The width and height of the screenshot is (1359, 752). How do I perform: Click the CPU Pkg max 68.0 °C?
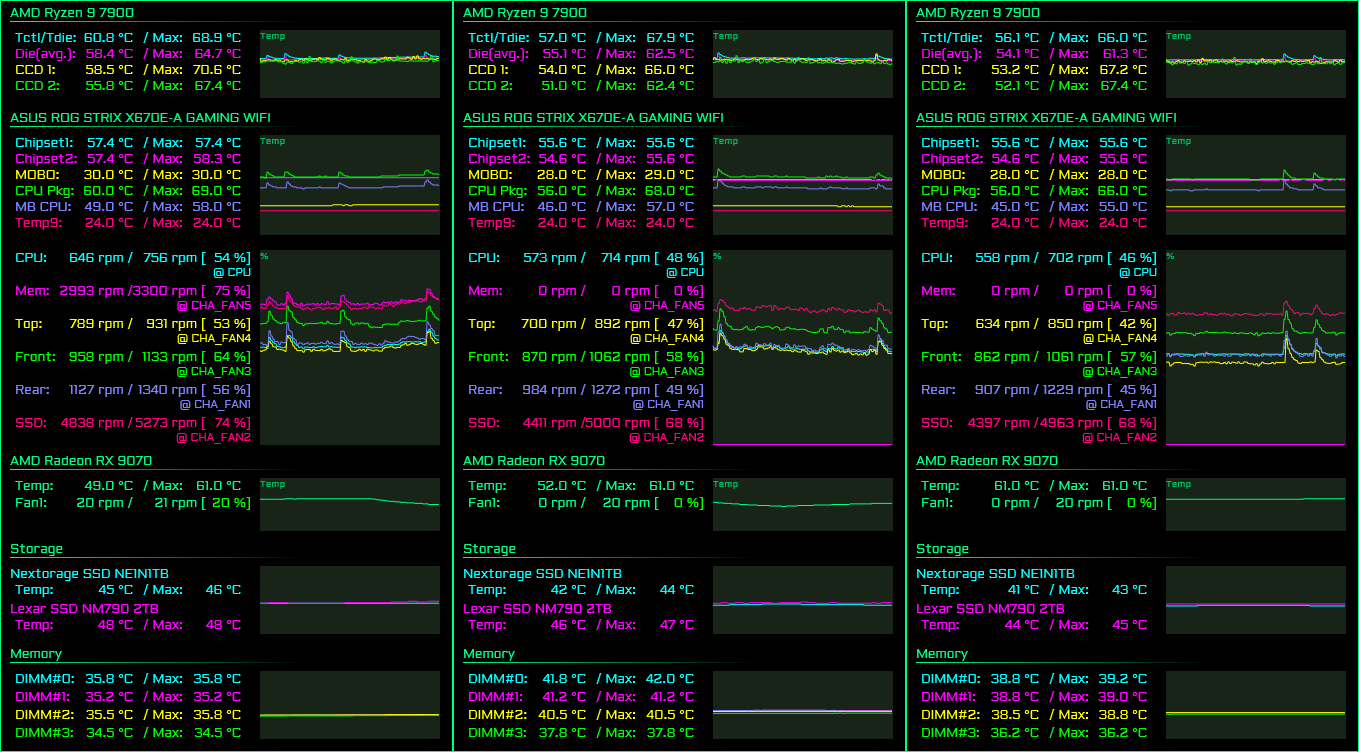(669, 191)
